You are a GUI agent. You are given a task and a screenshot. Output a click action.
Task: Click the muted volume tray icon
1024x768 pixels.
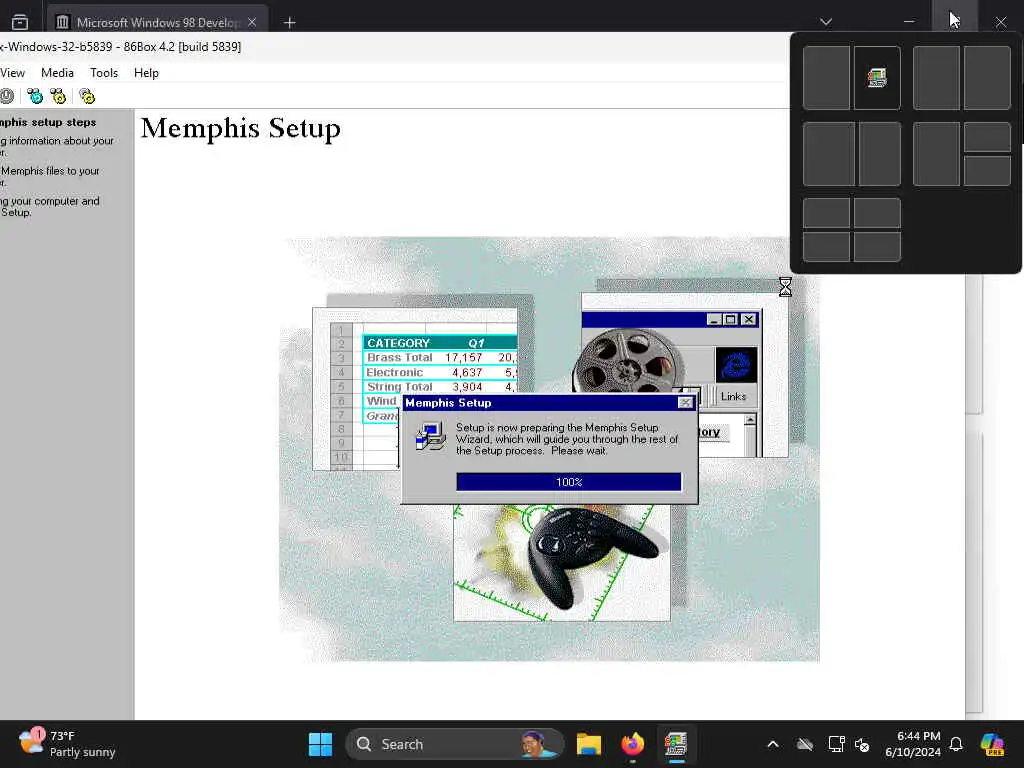[x=862, y=744]
